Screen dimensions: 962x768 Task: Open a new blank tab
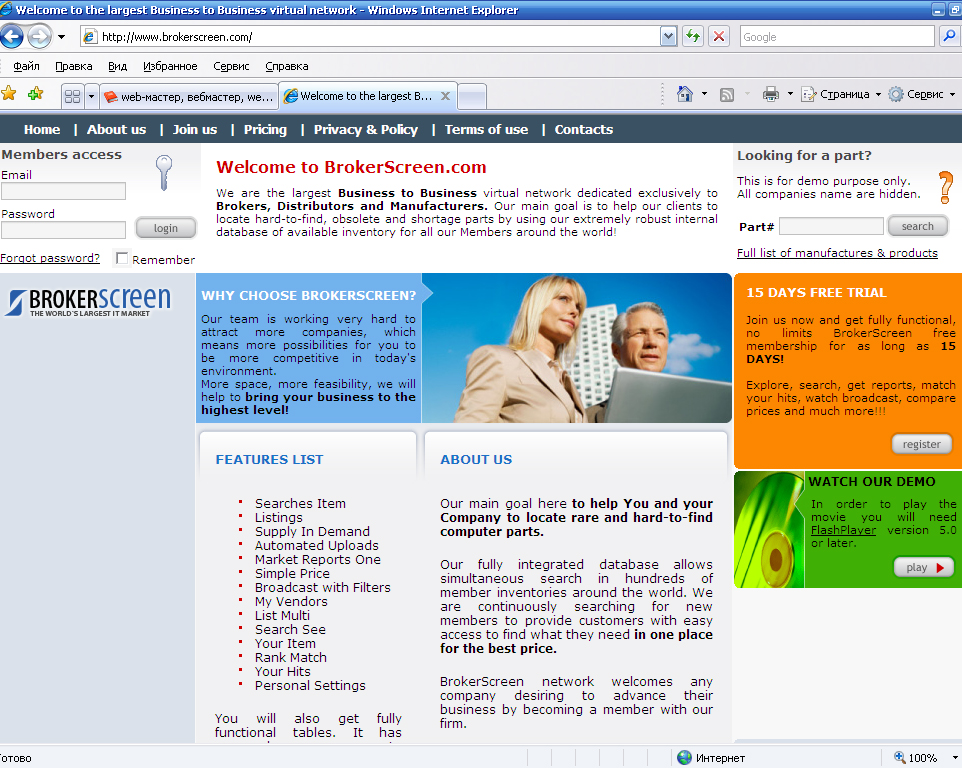(x=472, y=96)
